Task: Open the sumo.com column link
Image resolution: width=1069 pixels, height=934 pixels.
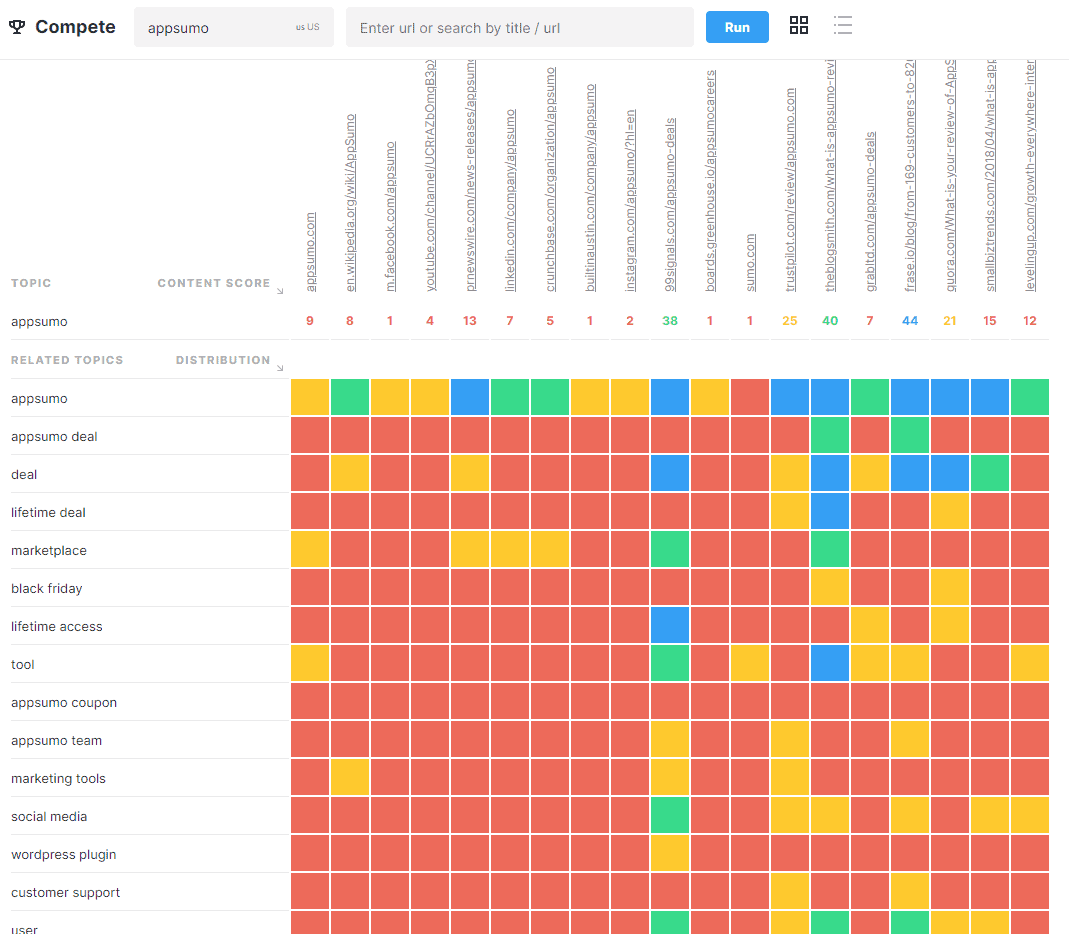Action: (x=751, y=262)
